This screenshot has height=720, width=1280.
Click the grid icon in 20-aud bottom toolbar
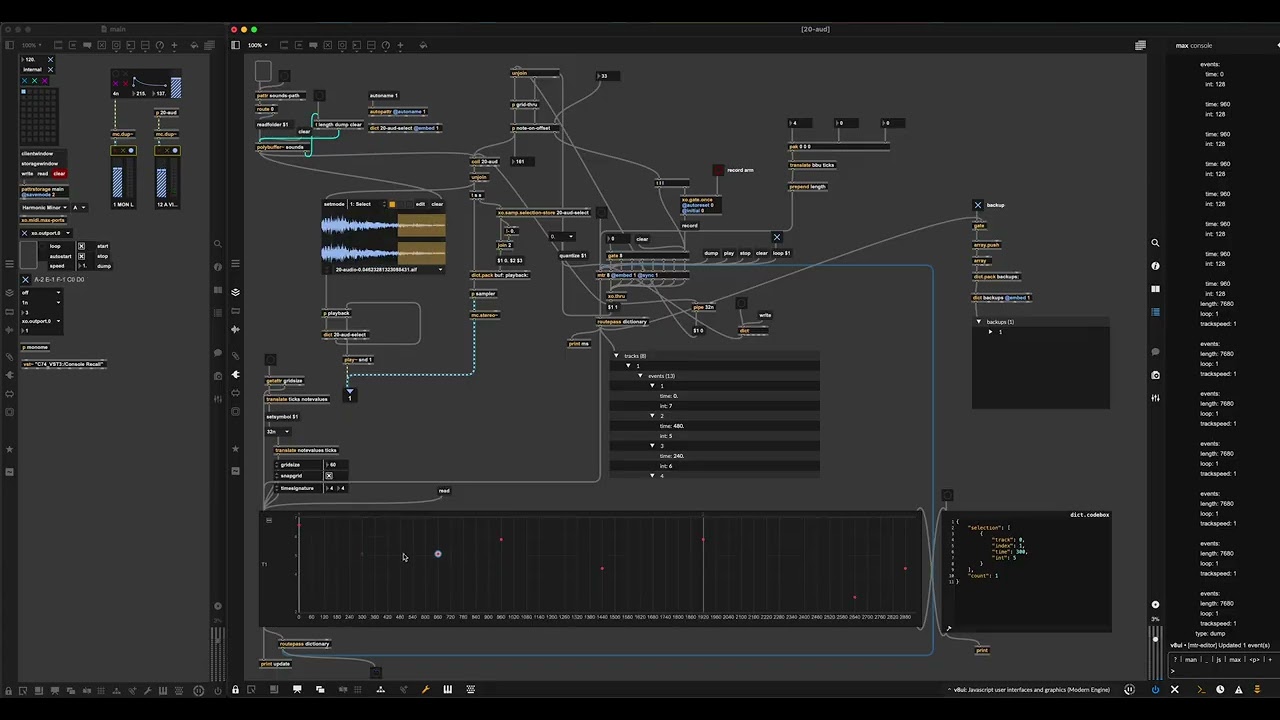pyautogui.click(x=358, y=689)
